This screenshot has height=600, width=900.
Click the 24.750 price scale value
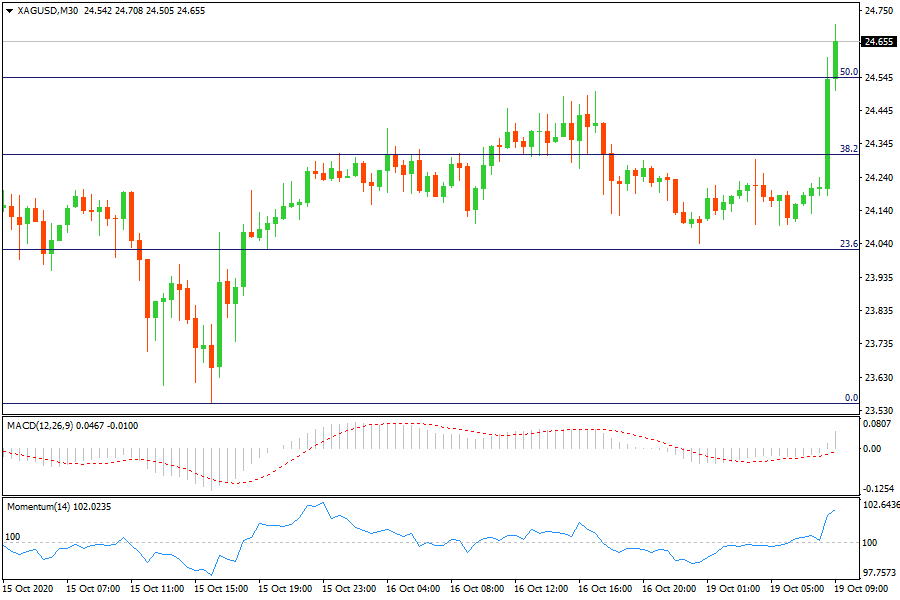coord(878,11)
